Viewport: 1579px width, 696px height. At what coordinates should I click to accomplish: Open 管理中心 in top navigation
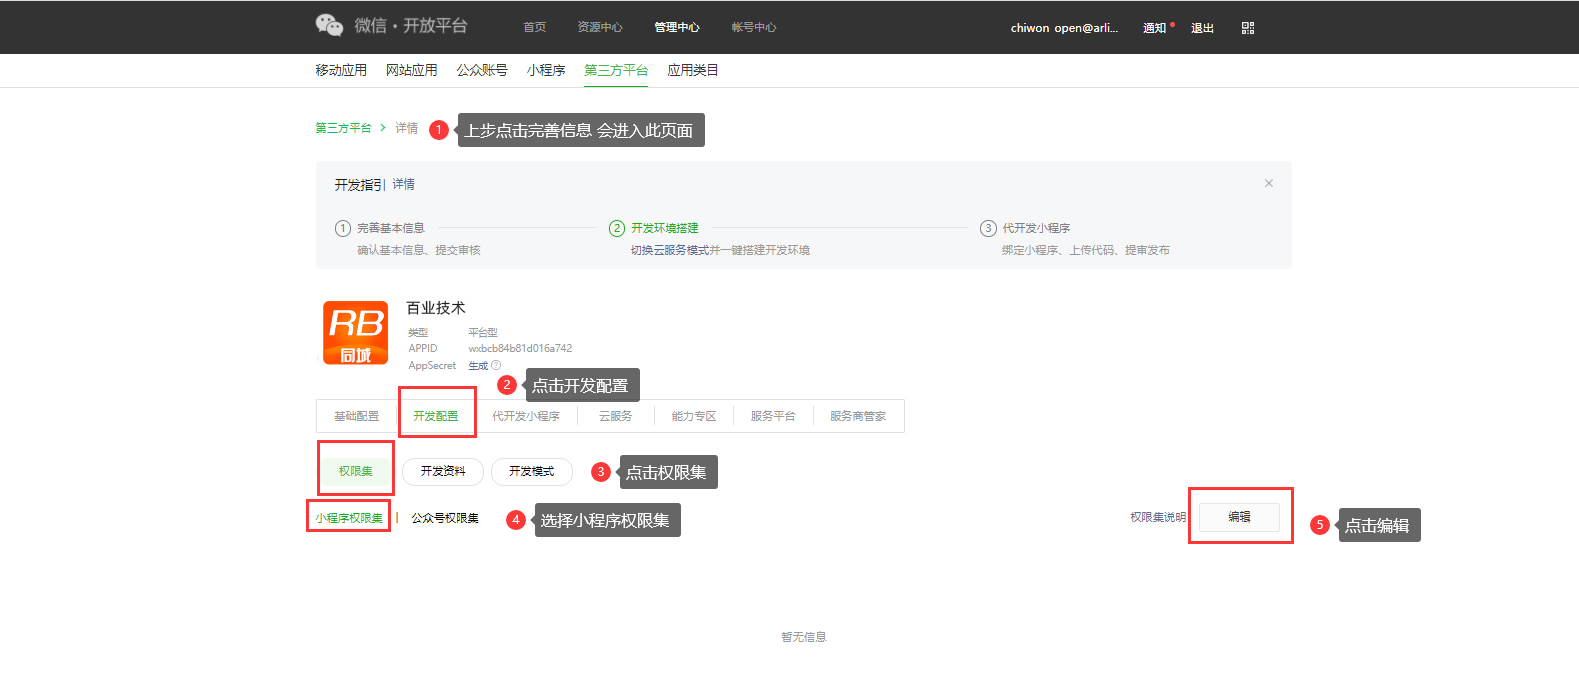tap(677, 28)
